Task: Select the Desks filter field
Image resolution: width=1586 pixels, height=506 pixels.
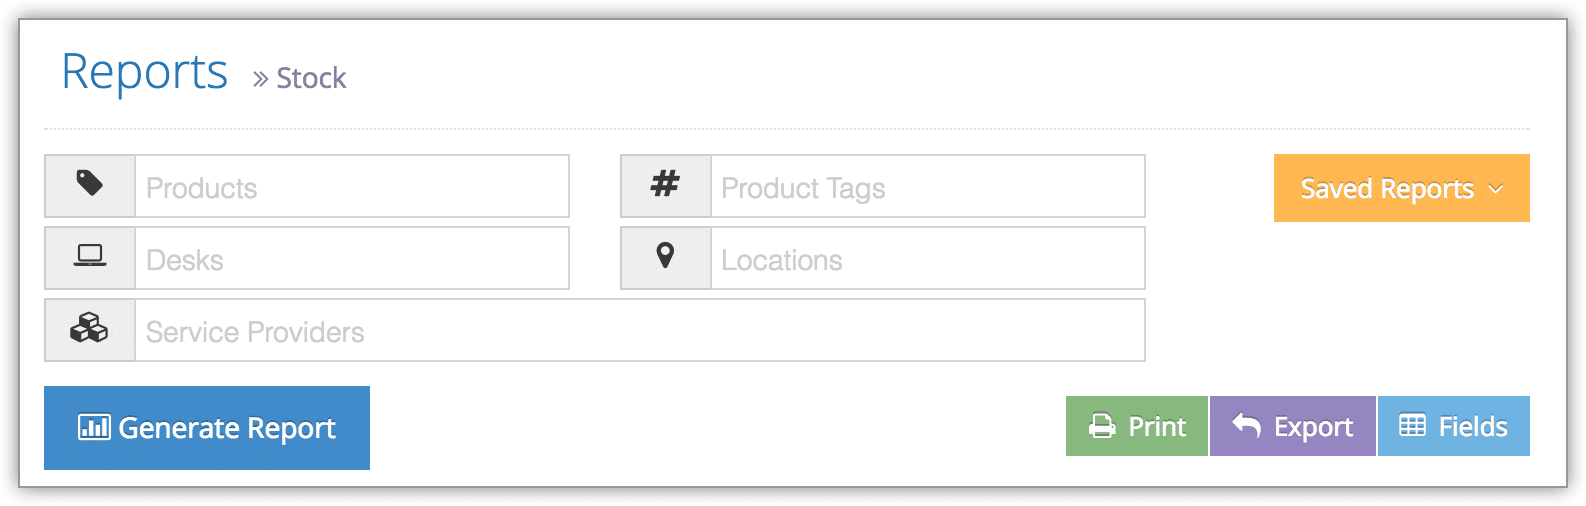Action: click(x=352, y=258)
